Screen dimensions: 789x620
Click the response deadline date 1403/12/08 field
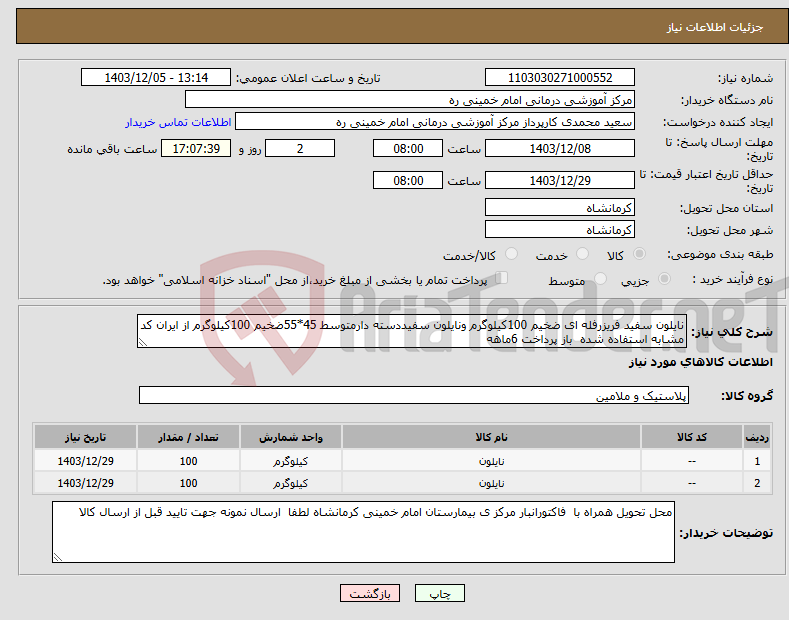(x=560, y=148)
